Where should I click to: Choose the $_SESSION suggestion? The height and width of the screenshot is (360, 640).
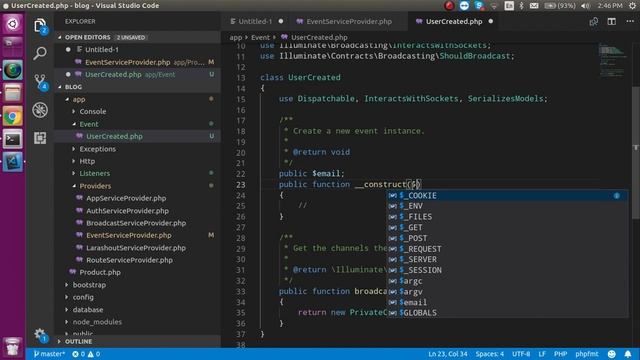click(507, 270)
